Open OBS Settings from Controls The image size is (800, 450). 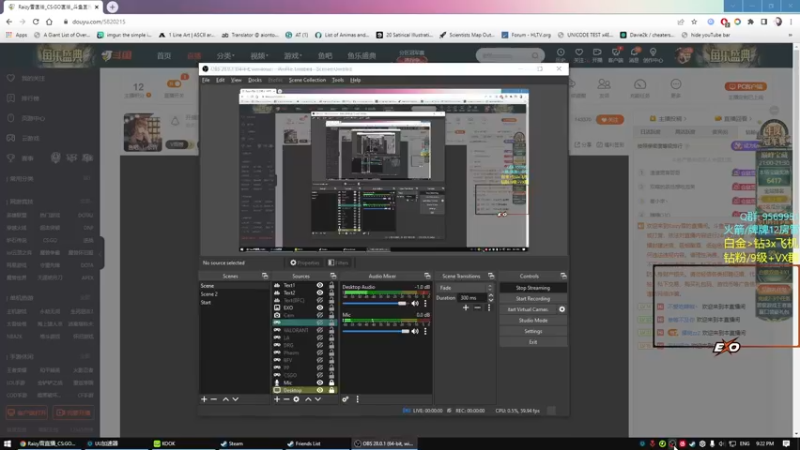[533, 331]
